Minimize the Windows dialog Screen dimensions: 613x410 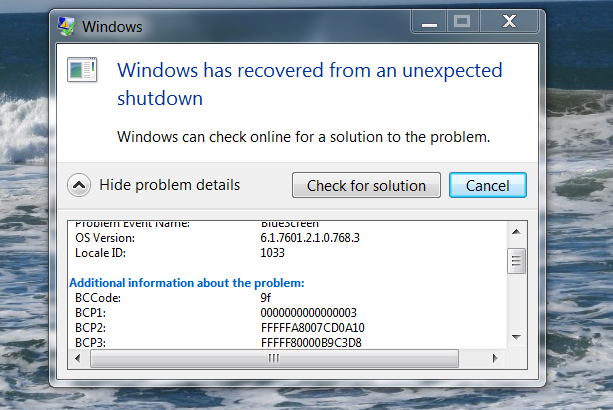[x=429, y=22]
